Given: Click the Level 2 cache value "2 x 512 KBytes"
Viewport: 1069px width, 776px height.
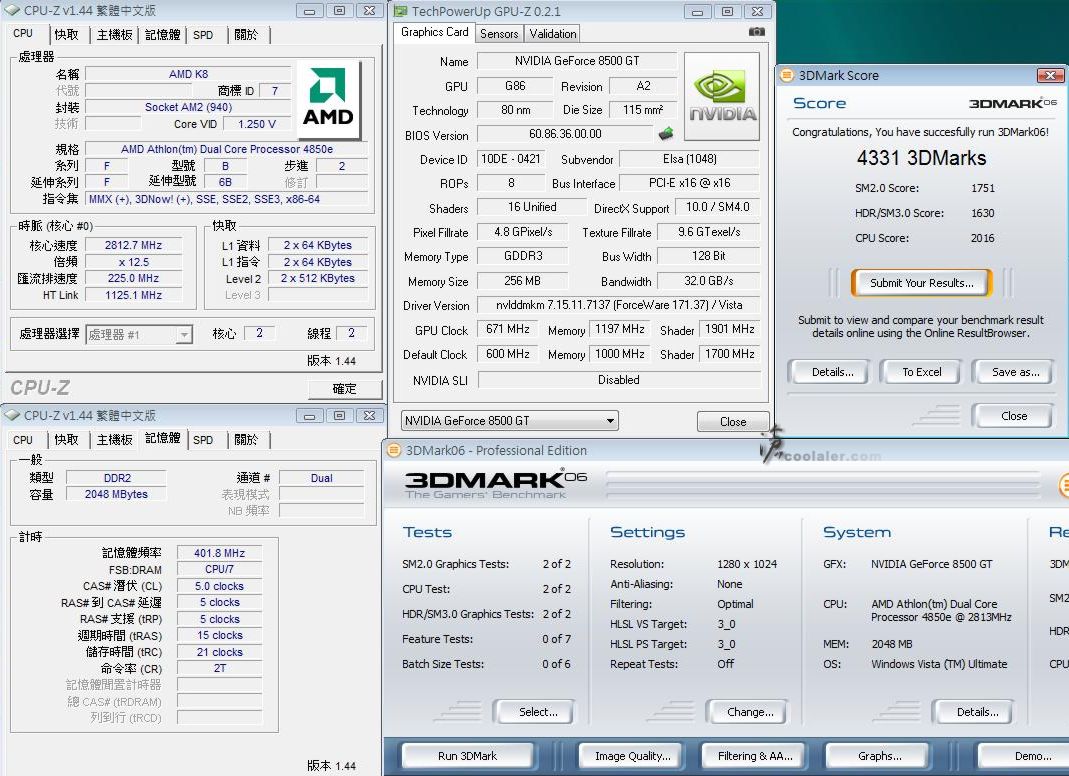Looking at the screenshot, I should (x=318, y=278).
